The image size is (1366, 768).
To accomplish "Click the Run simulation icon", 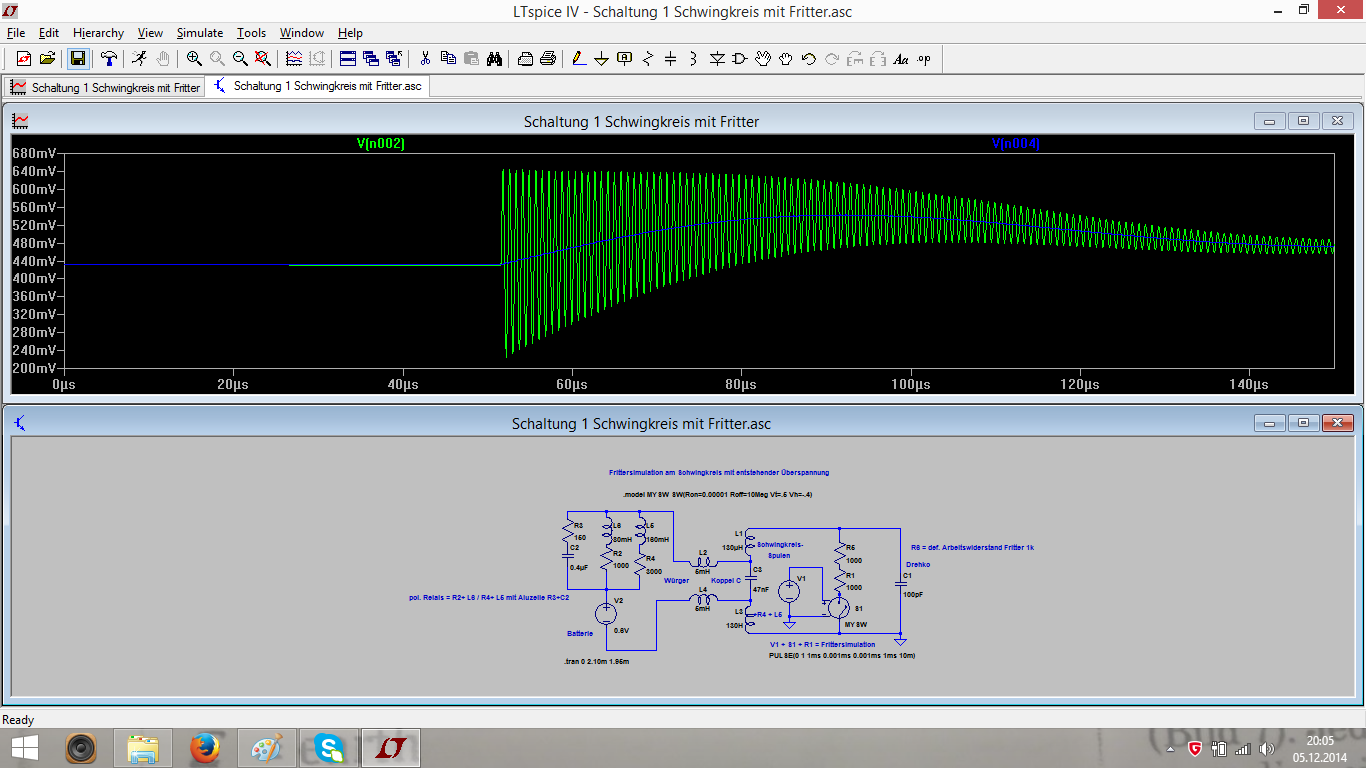I will point(139,59).
